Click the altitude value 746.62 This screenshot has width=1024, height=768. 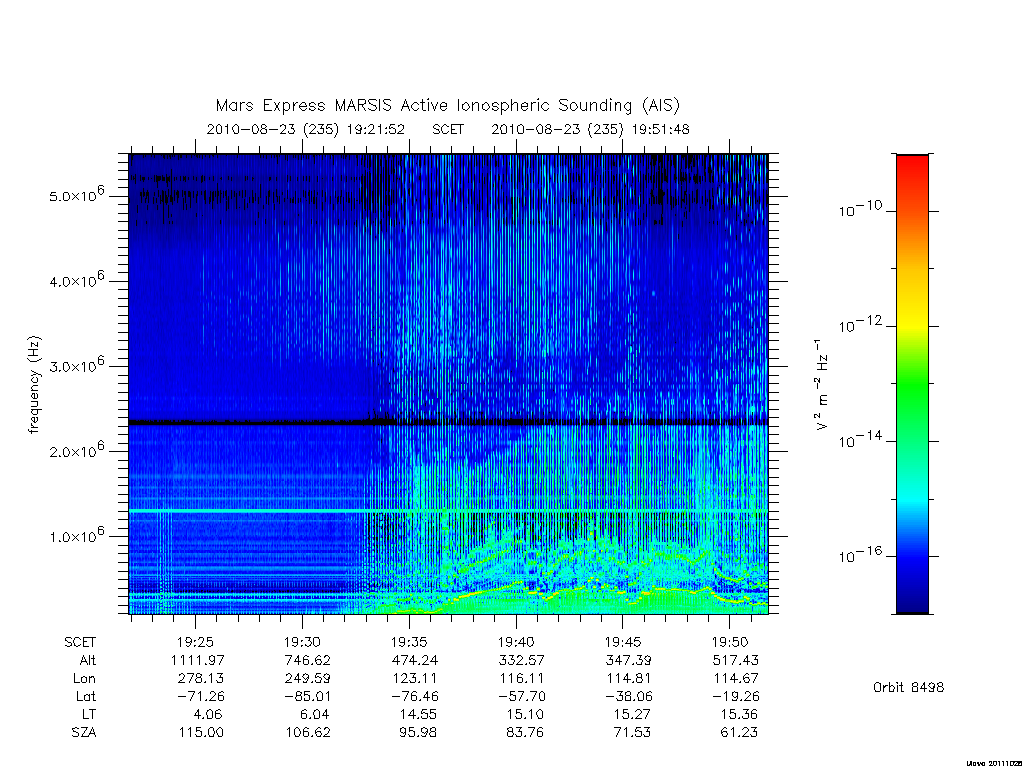(307, 660)
